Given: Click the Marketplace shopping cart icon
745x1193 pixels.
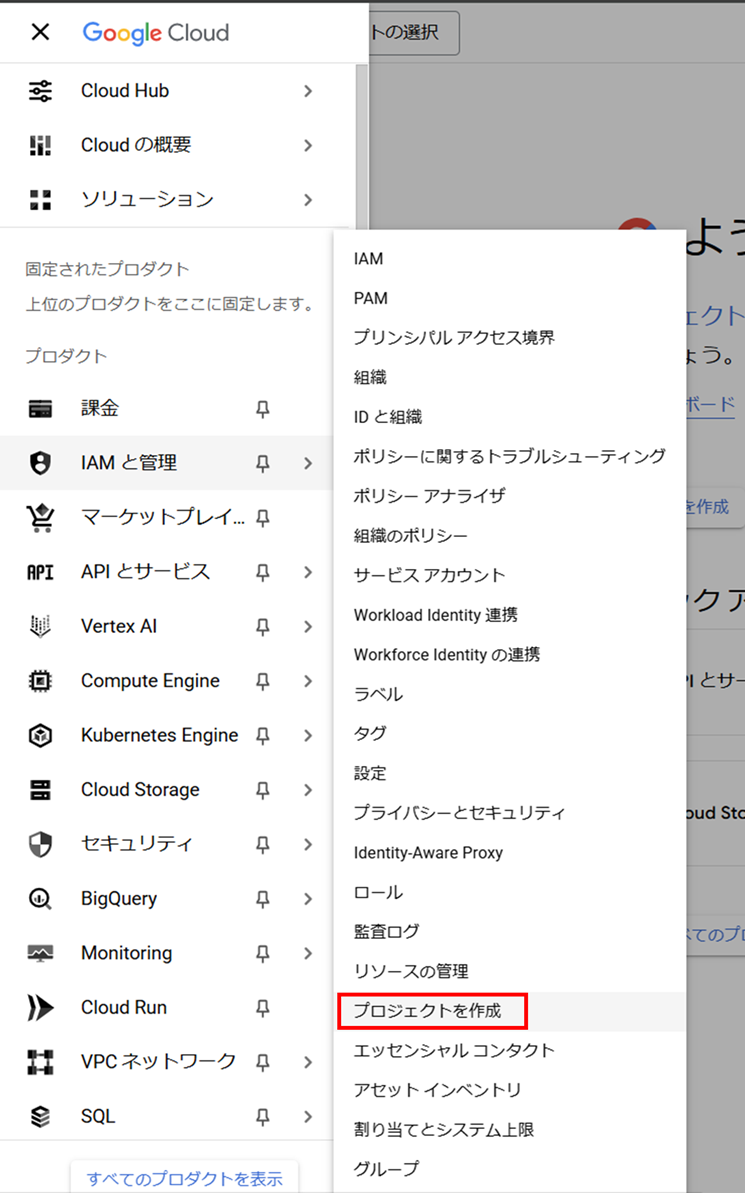Looking at the screenshot, I should (x=40, y=517).
